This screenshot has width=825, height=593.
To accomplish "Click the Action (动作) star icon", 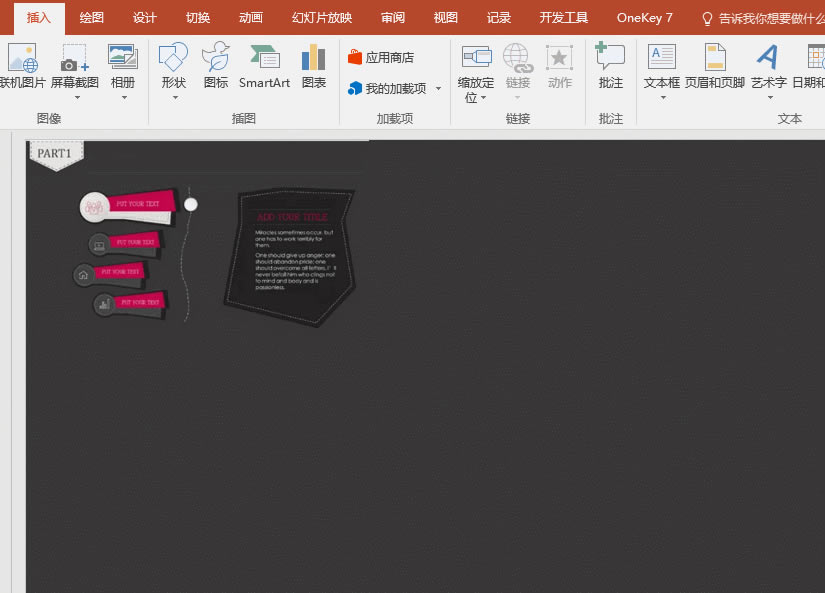I will tap(559, 58).
